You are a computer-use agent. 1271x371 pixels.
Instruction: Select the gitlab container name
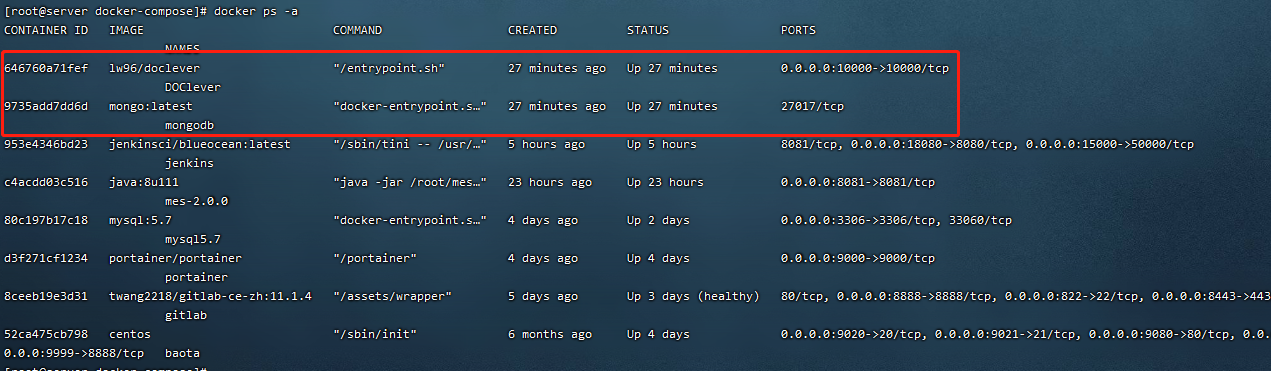(186, 315)
